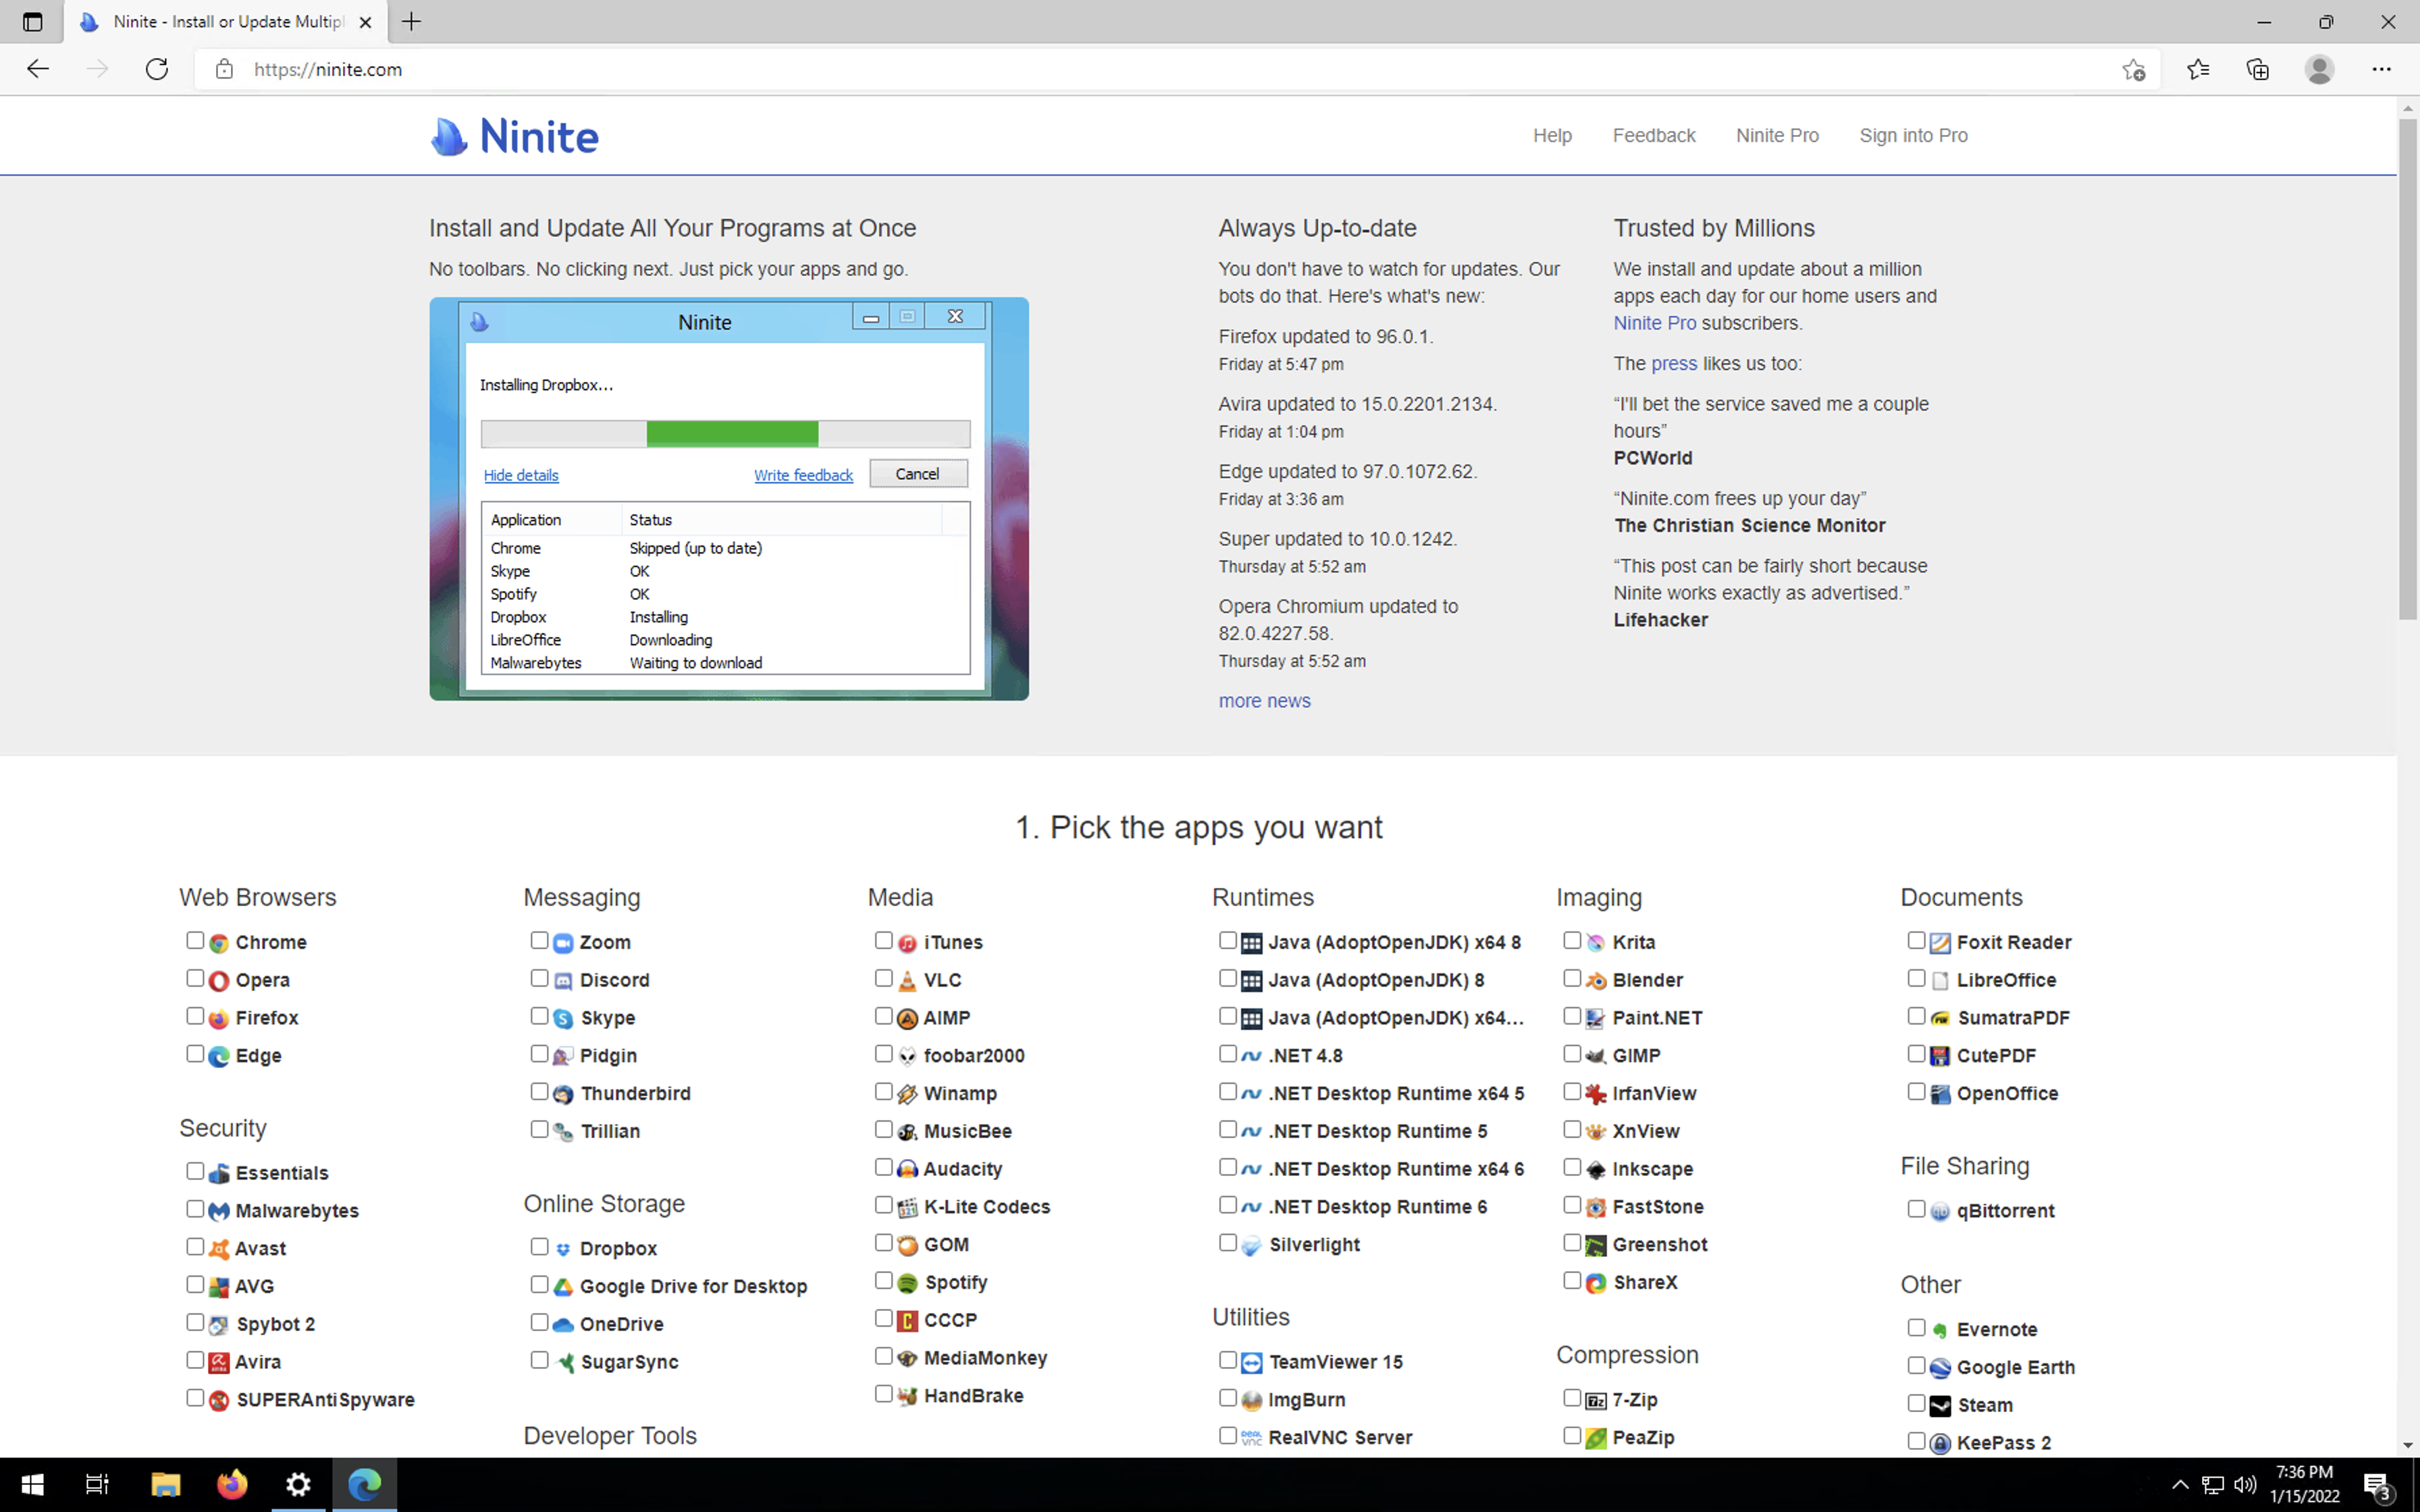Select the 7-Zip checkbox

1572,1397
